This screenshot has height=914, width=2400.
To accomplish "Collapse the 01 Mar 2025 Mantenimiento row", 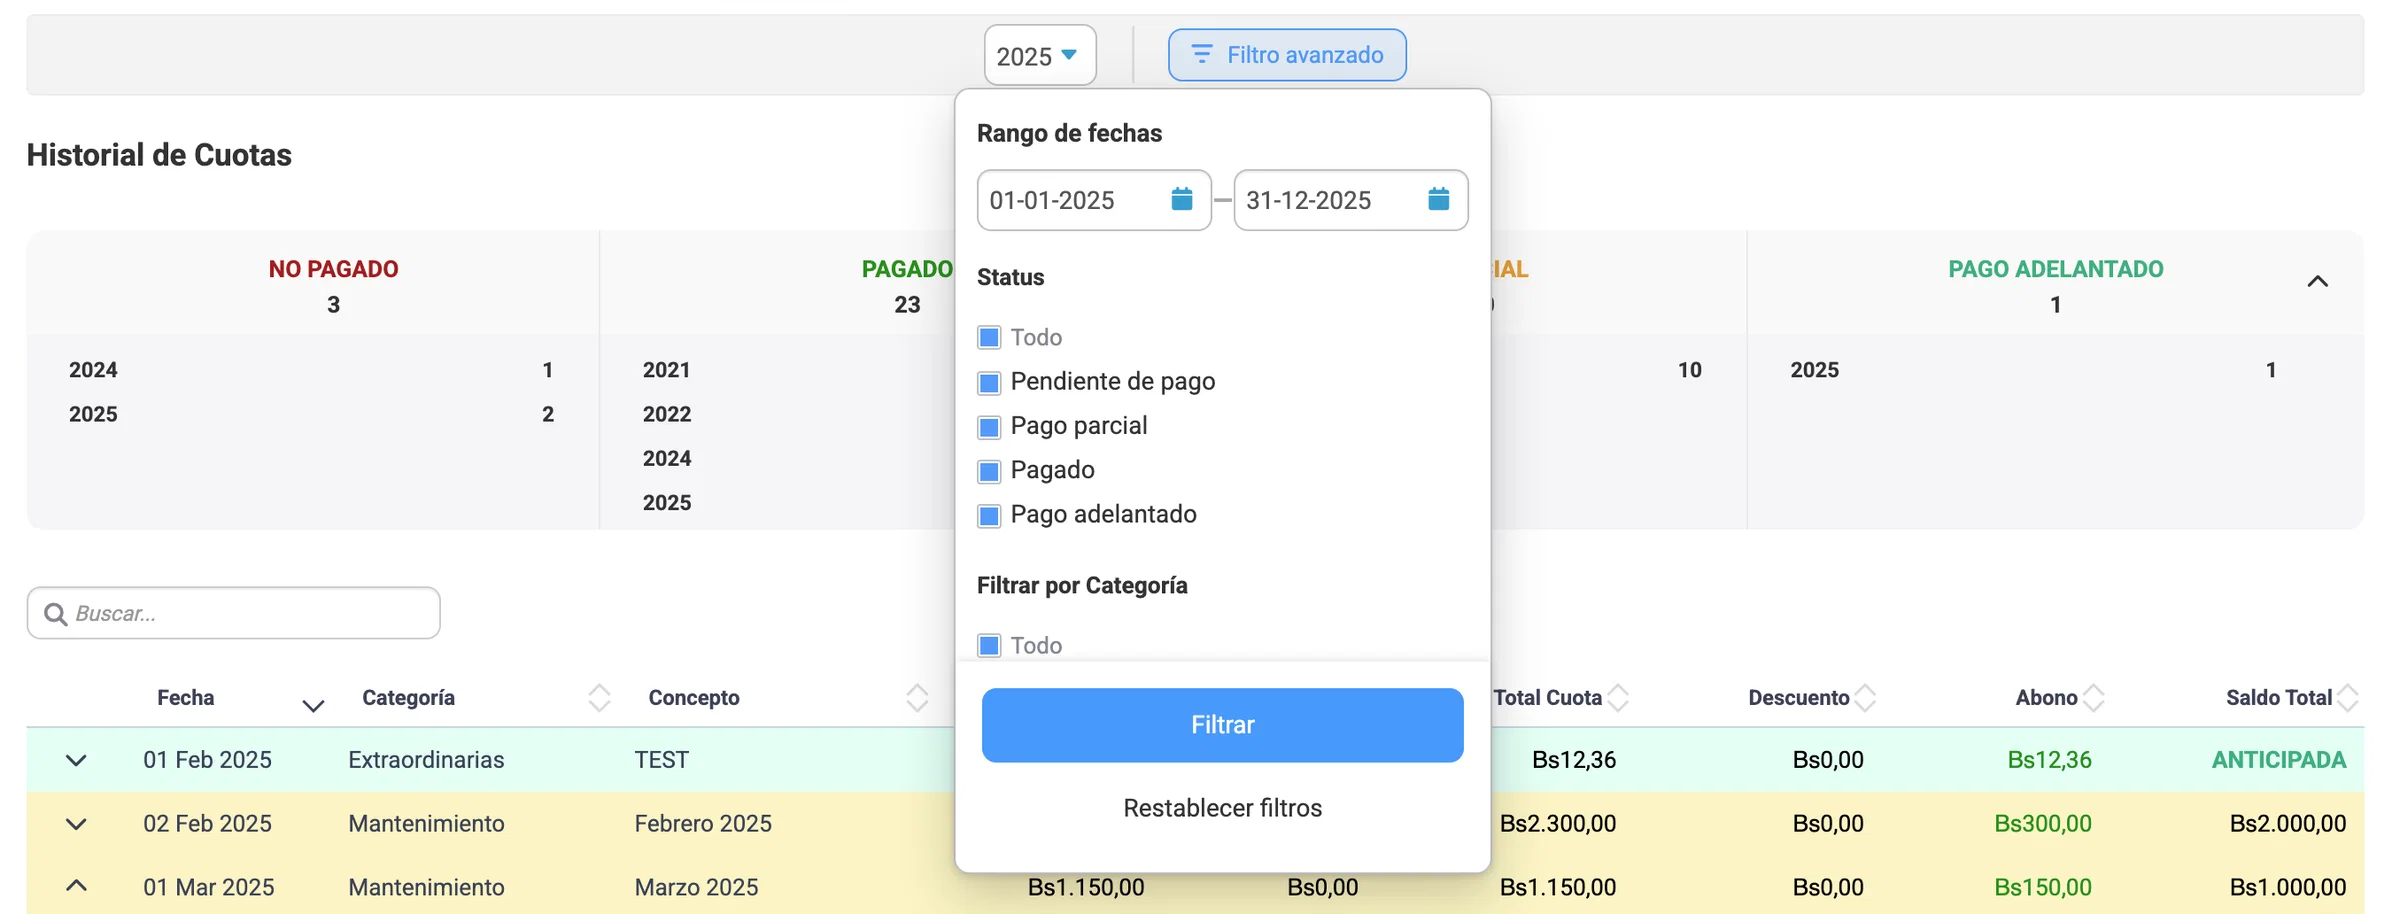I will 76,886.
